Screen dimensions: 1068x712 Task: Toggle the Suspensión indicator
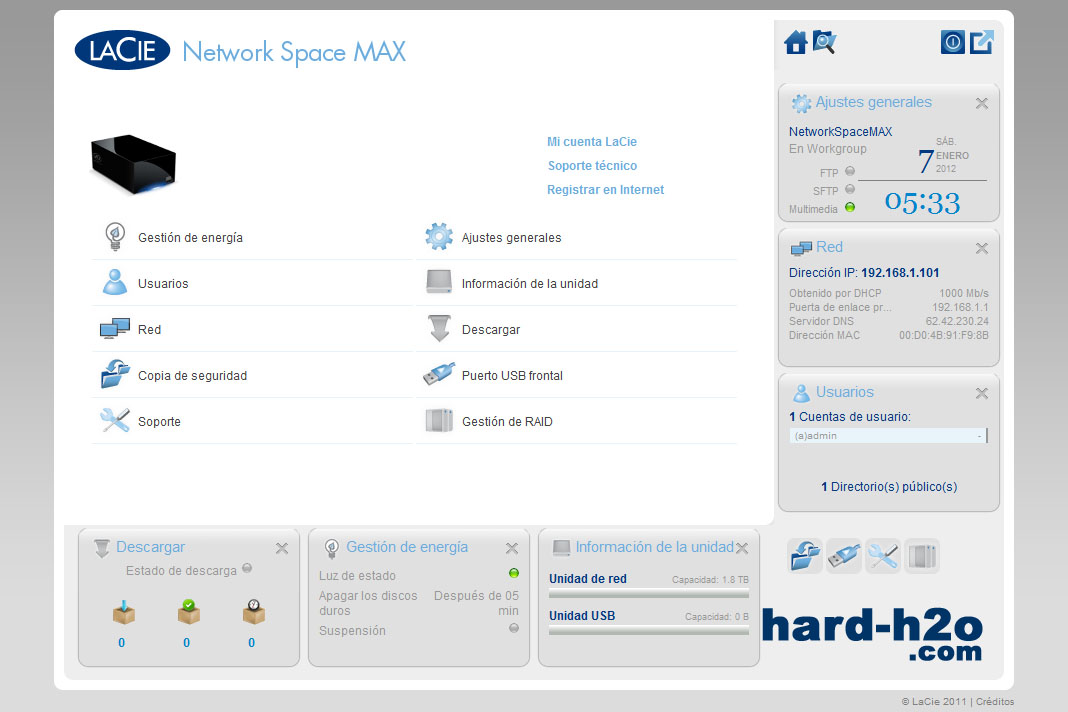coord(514,628)
